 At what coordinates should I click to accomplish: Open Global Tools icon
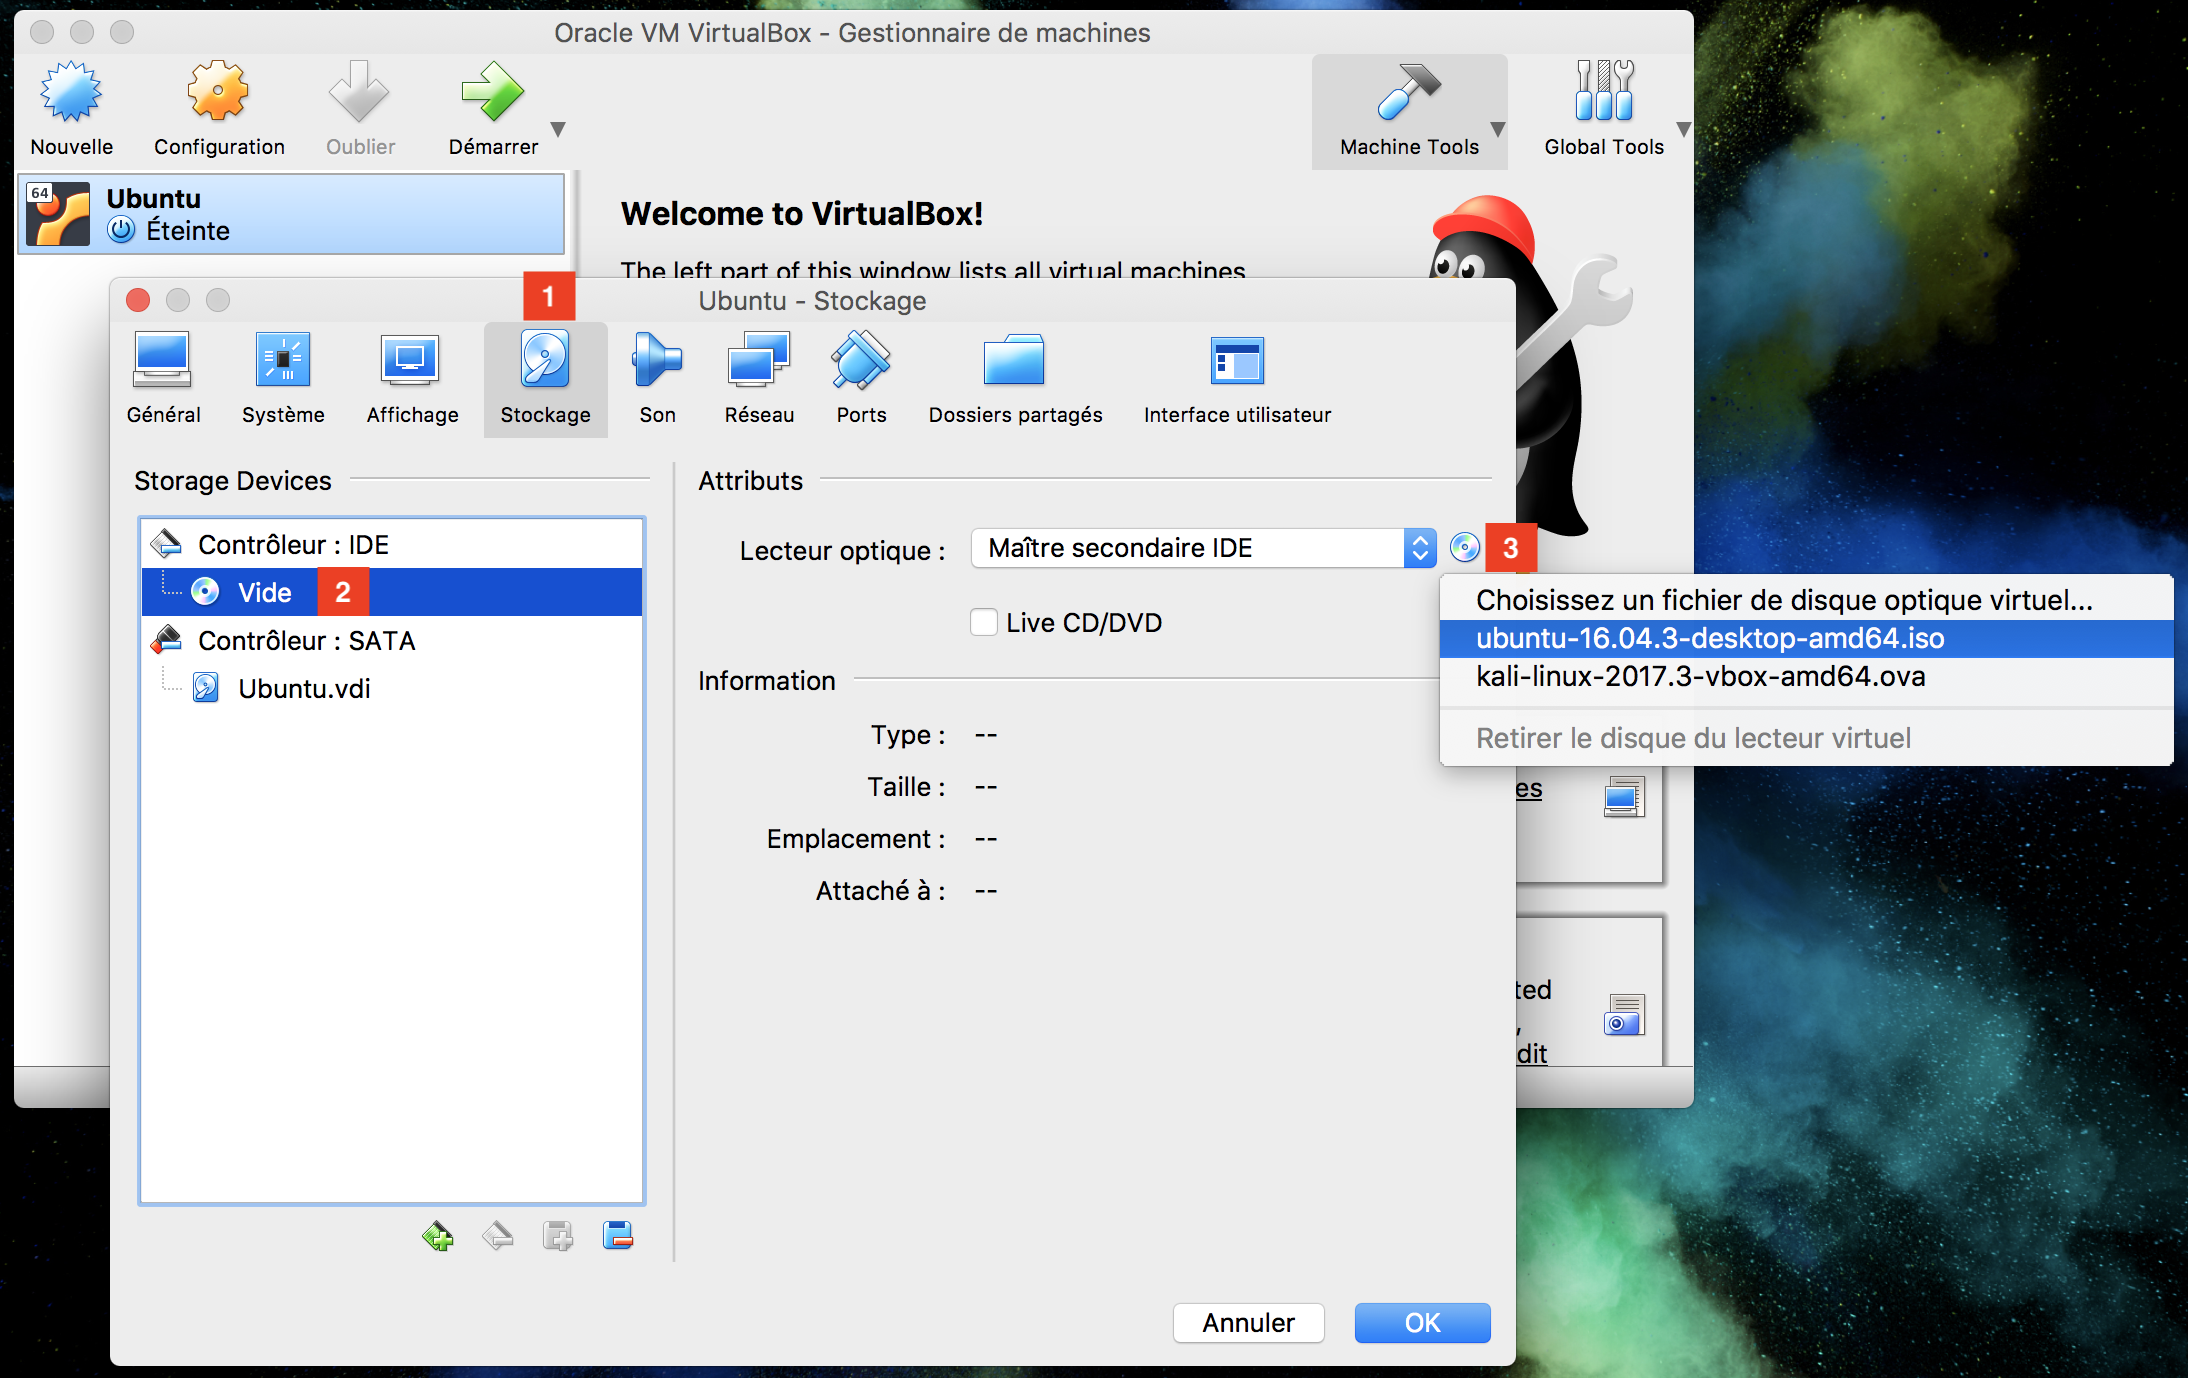[x=1604, y=90]
